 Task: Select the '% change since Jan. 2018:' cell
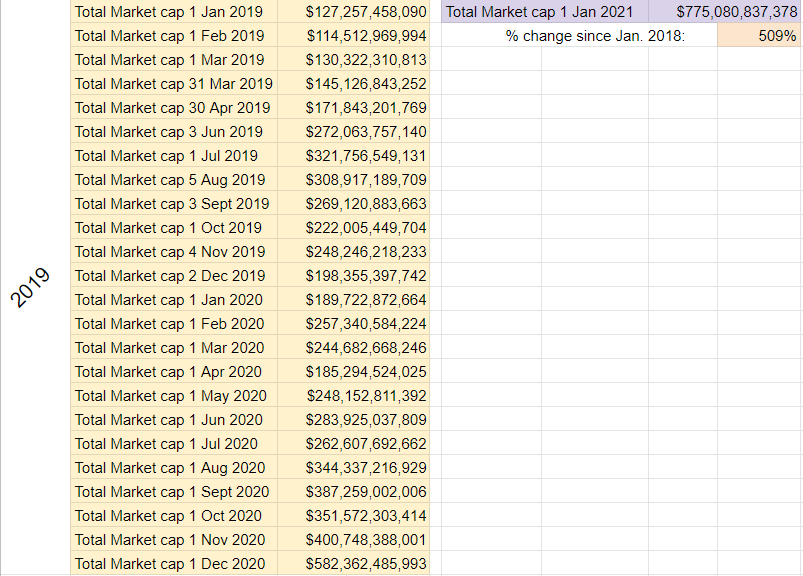(579, 35)
